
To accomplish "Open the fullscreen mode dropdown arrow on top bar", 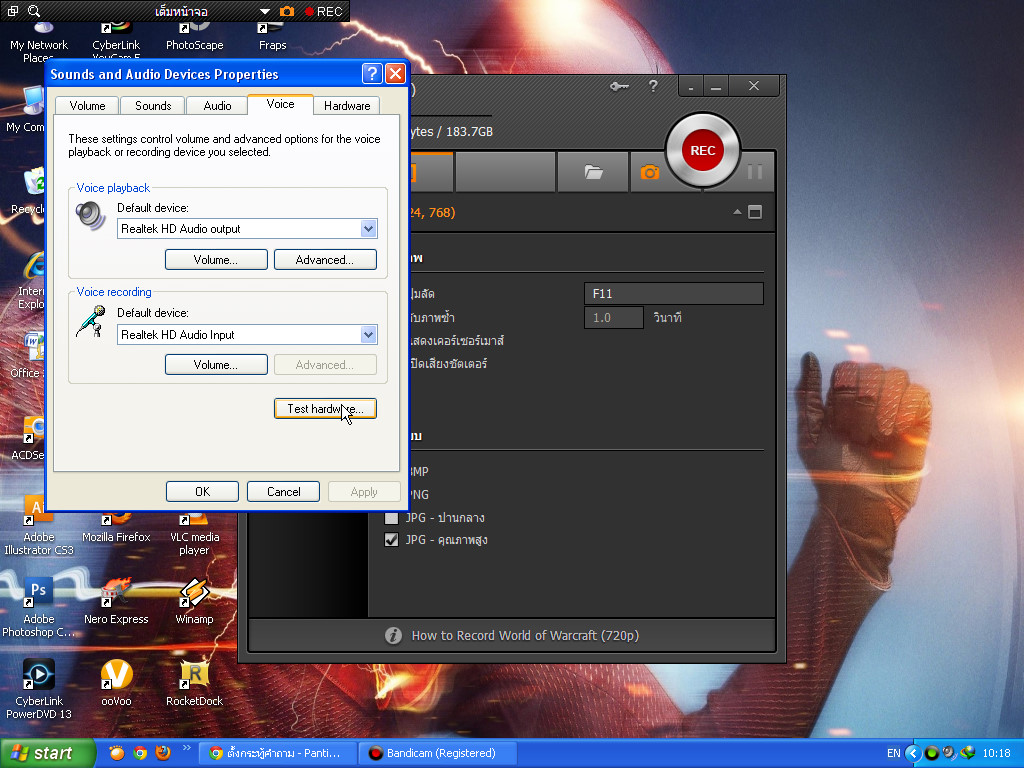I will tap(265, 12).
